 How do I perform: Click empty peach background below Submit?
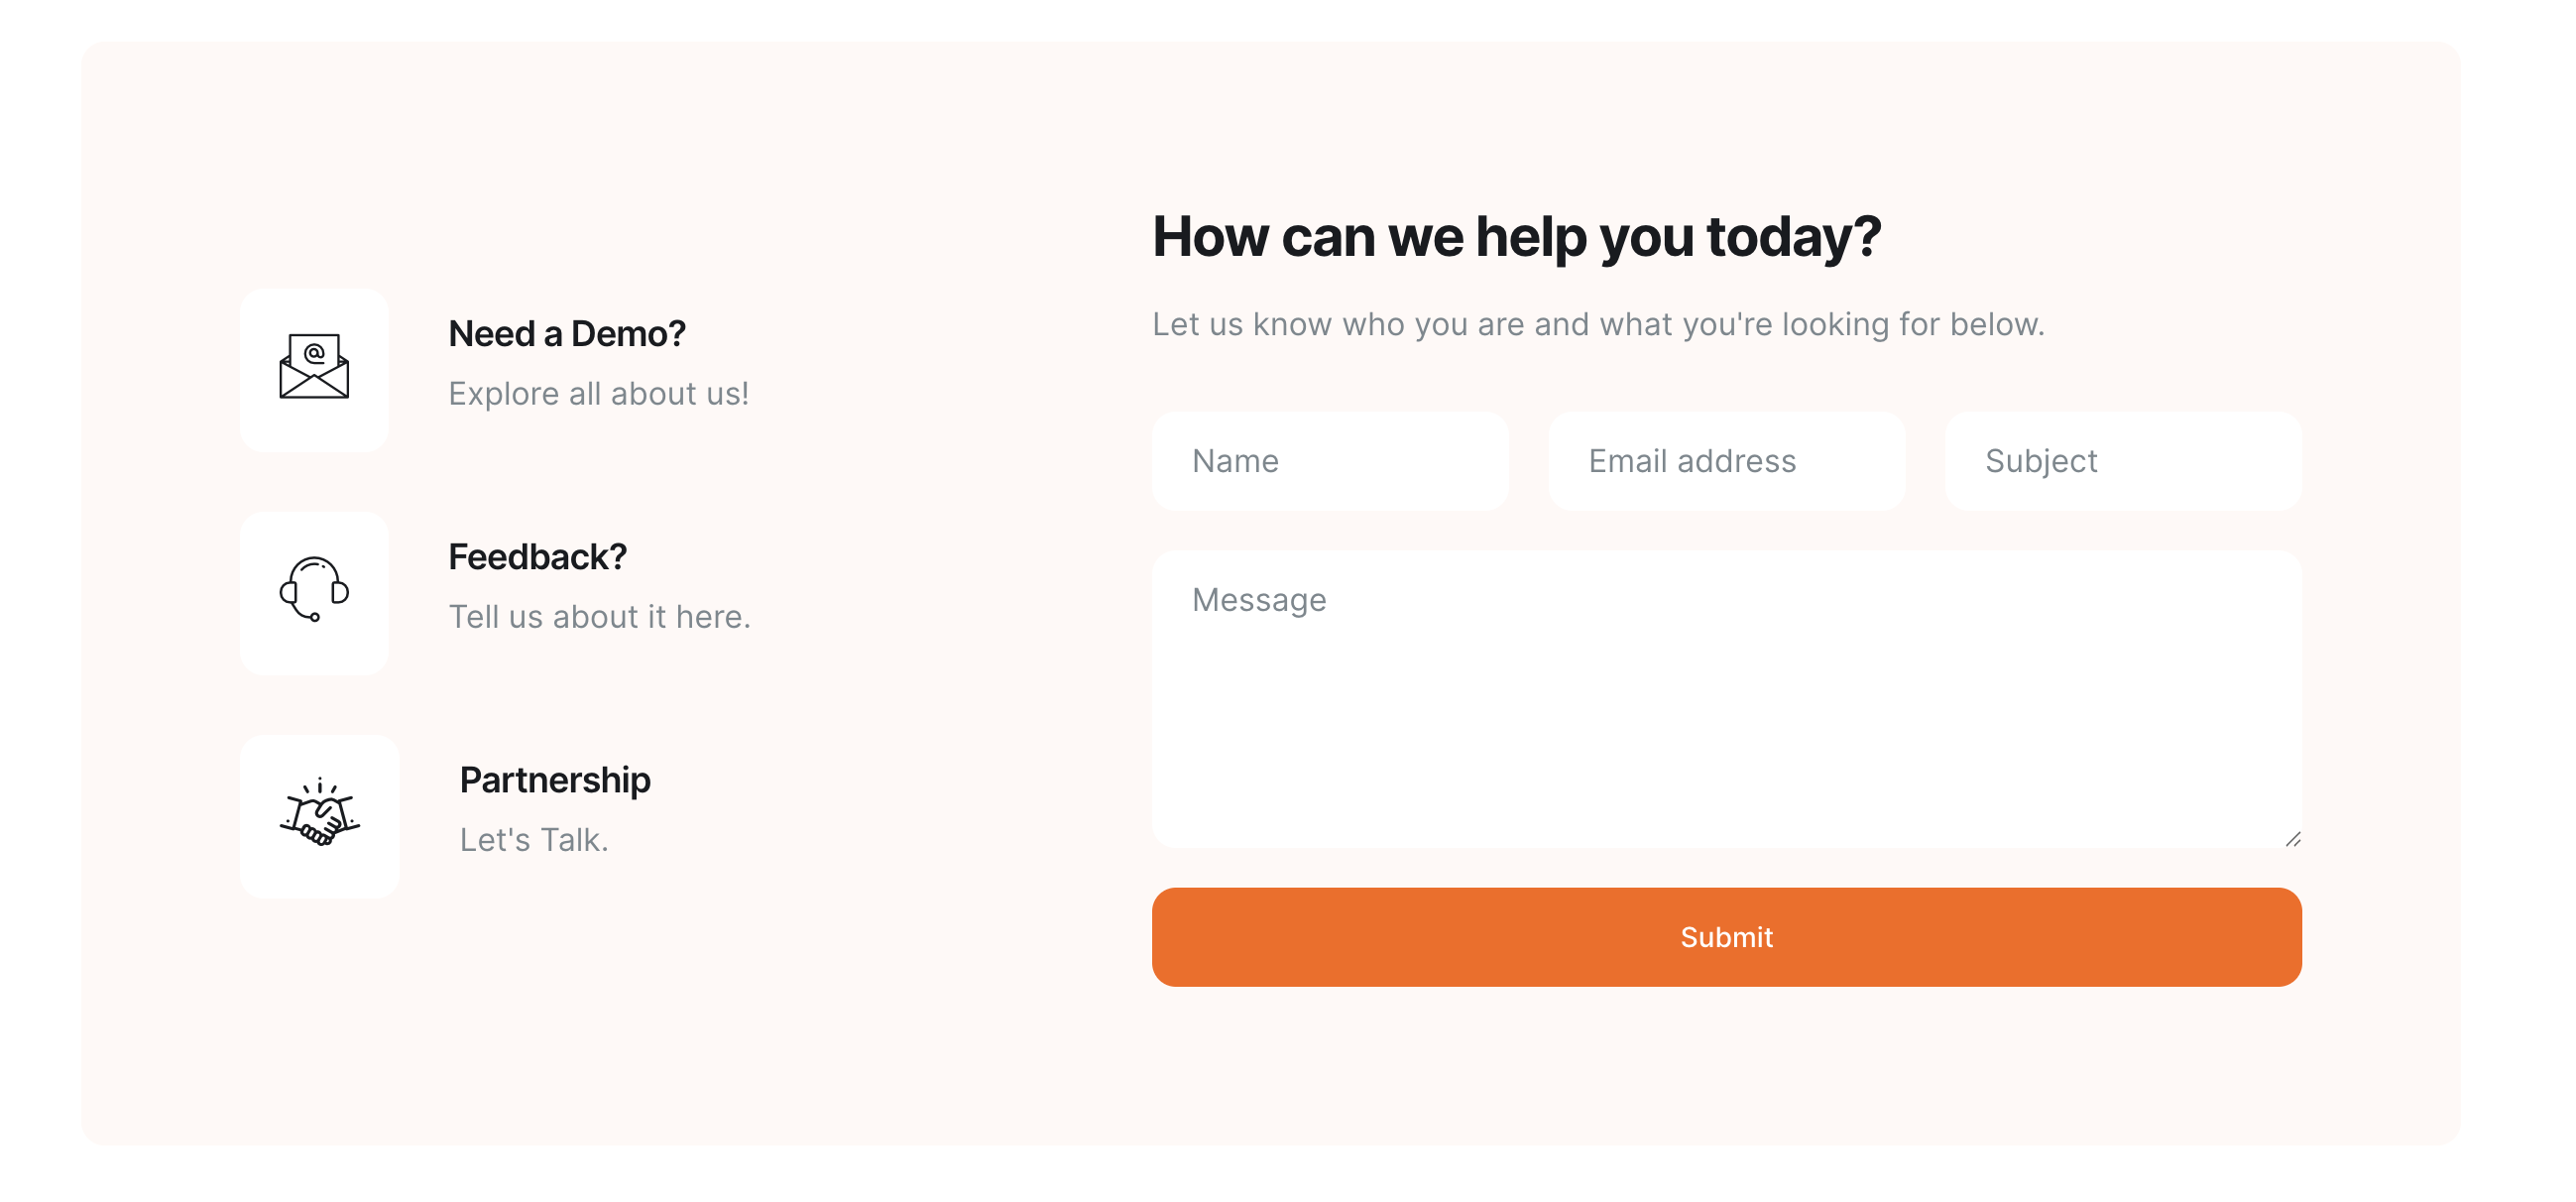1726,1070
